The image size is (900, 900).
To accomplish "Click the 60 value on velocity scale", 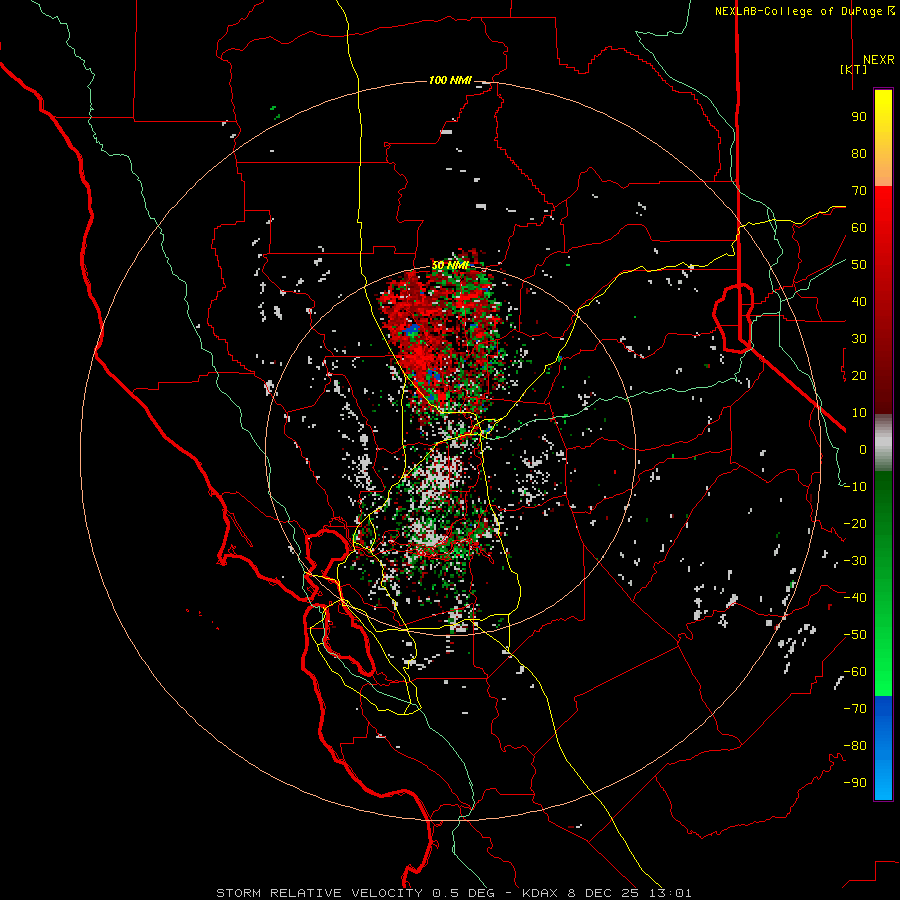I will tap(859, 227).
